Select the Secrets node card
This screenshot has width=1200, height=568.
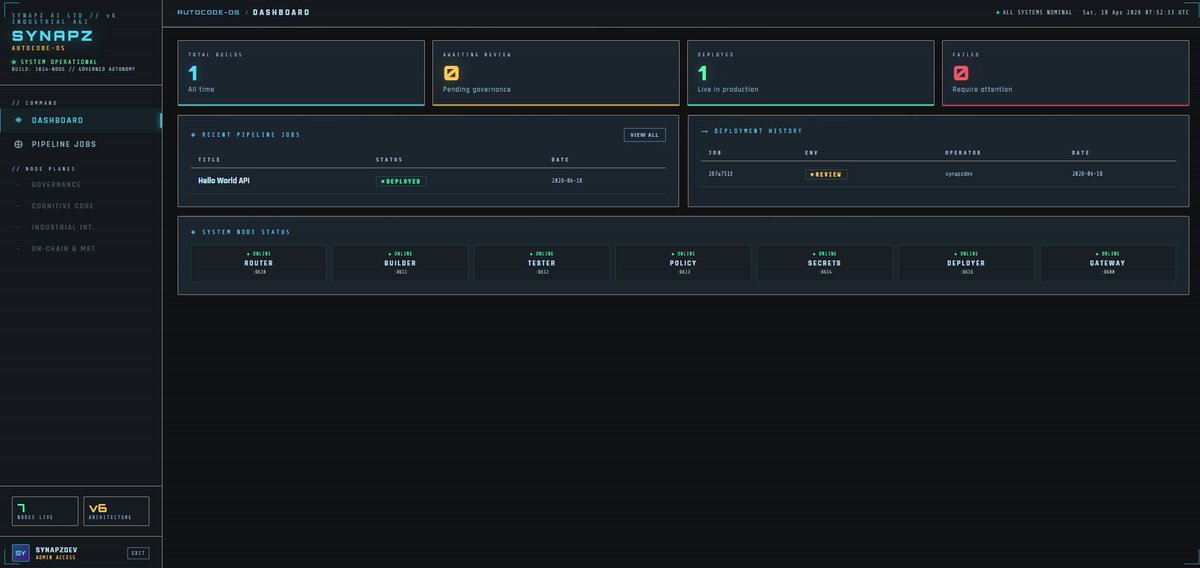[825, 263]
